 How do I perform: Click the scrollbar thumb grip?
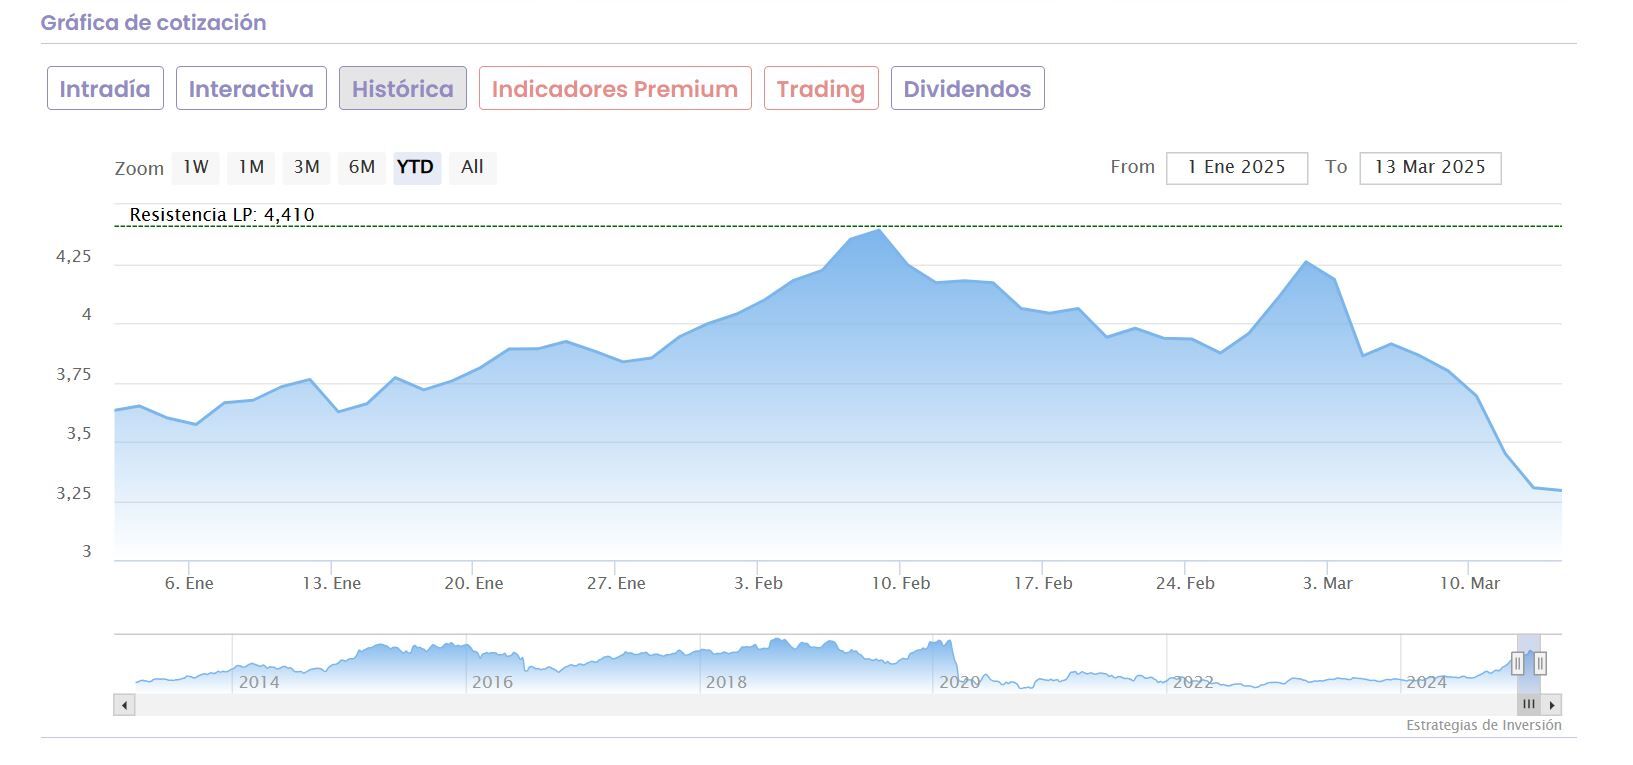coord(1528,705)
